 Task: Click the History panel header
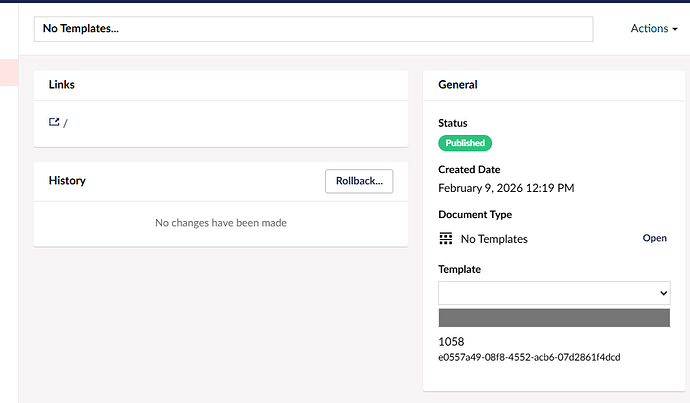tap(67, 181)
